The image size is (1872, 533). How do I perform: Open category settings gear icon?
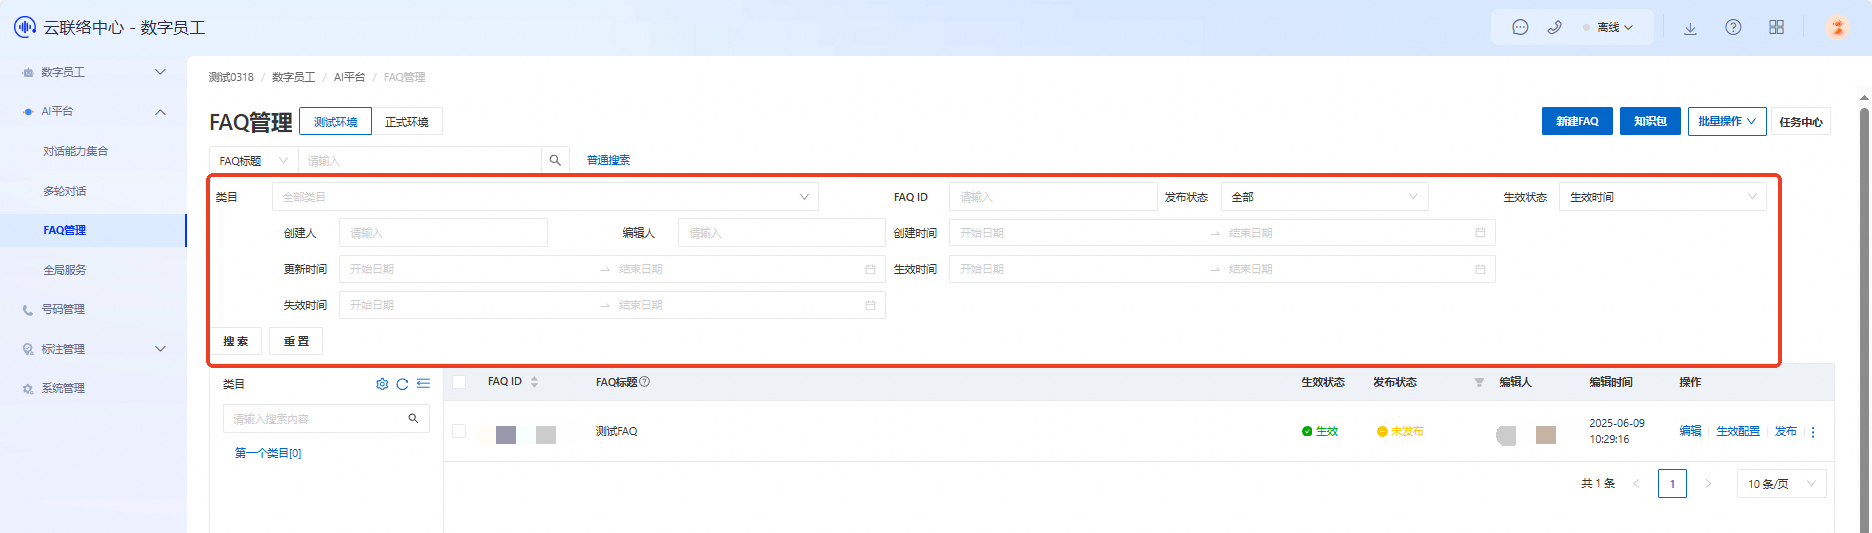click(x=382, y=384)
